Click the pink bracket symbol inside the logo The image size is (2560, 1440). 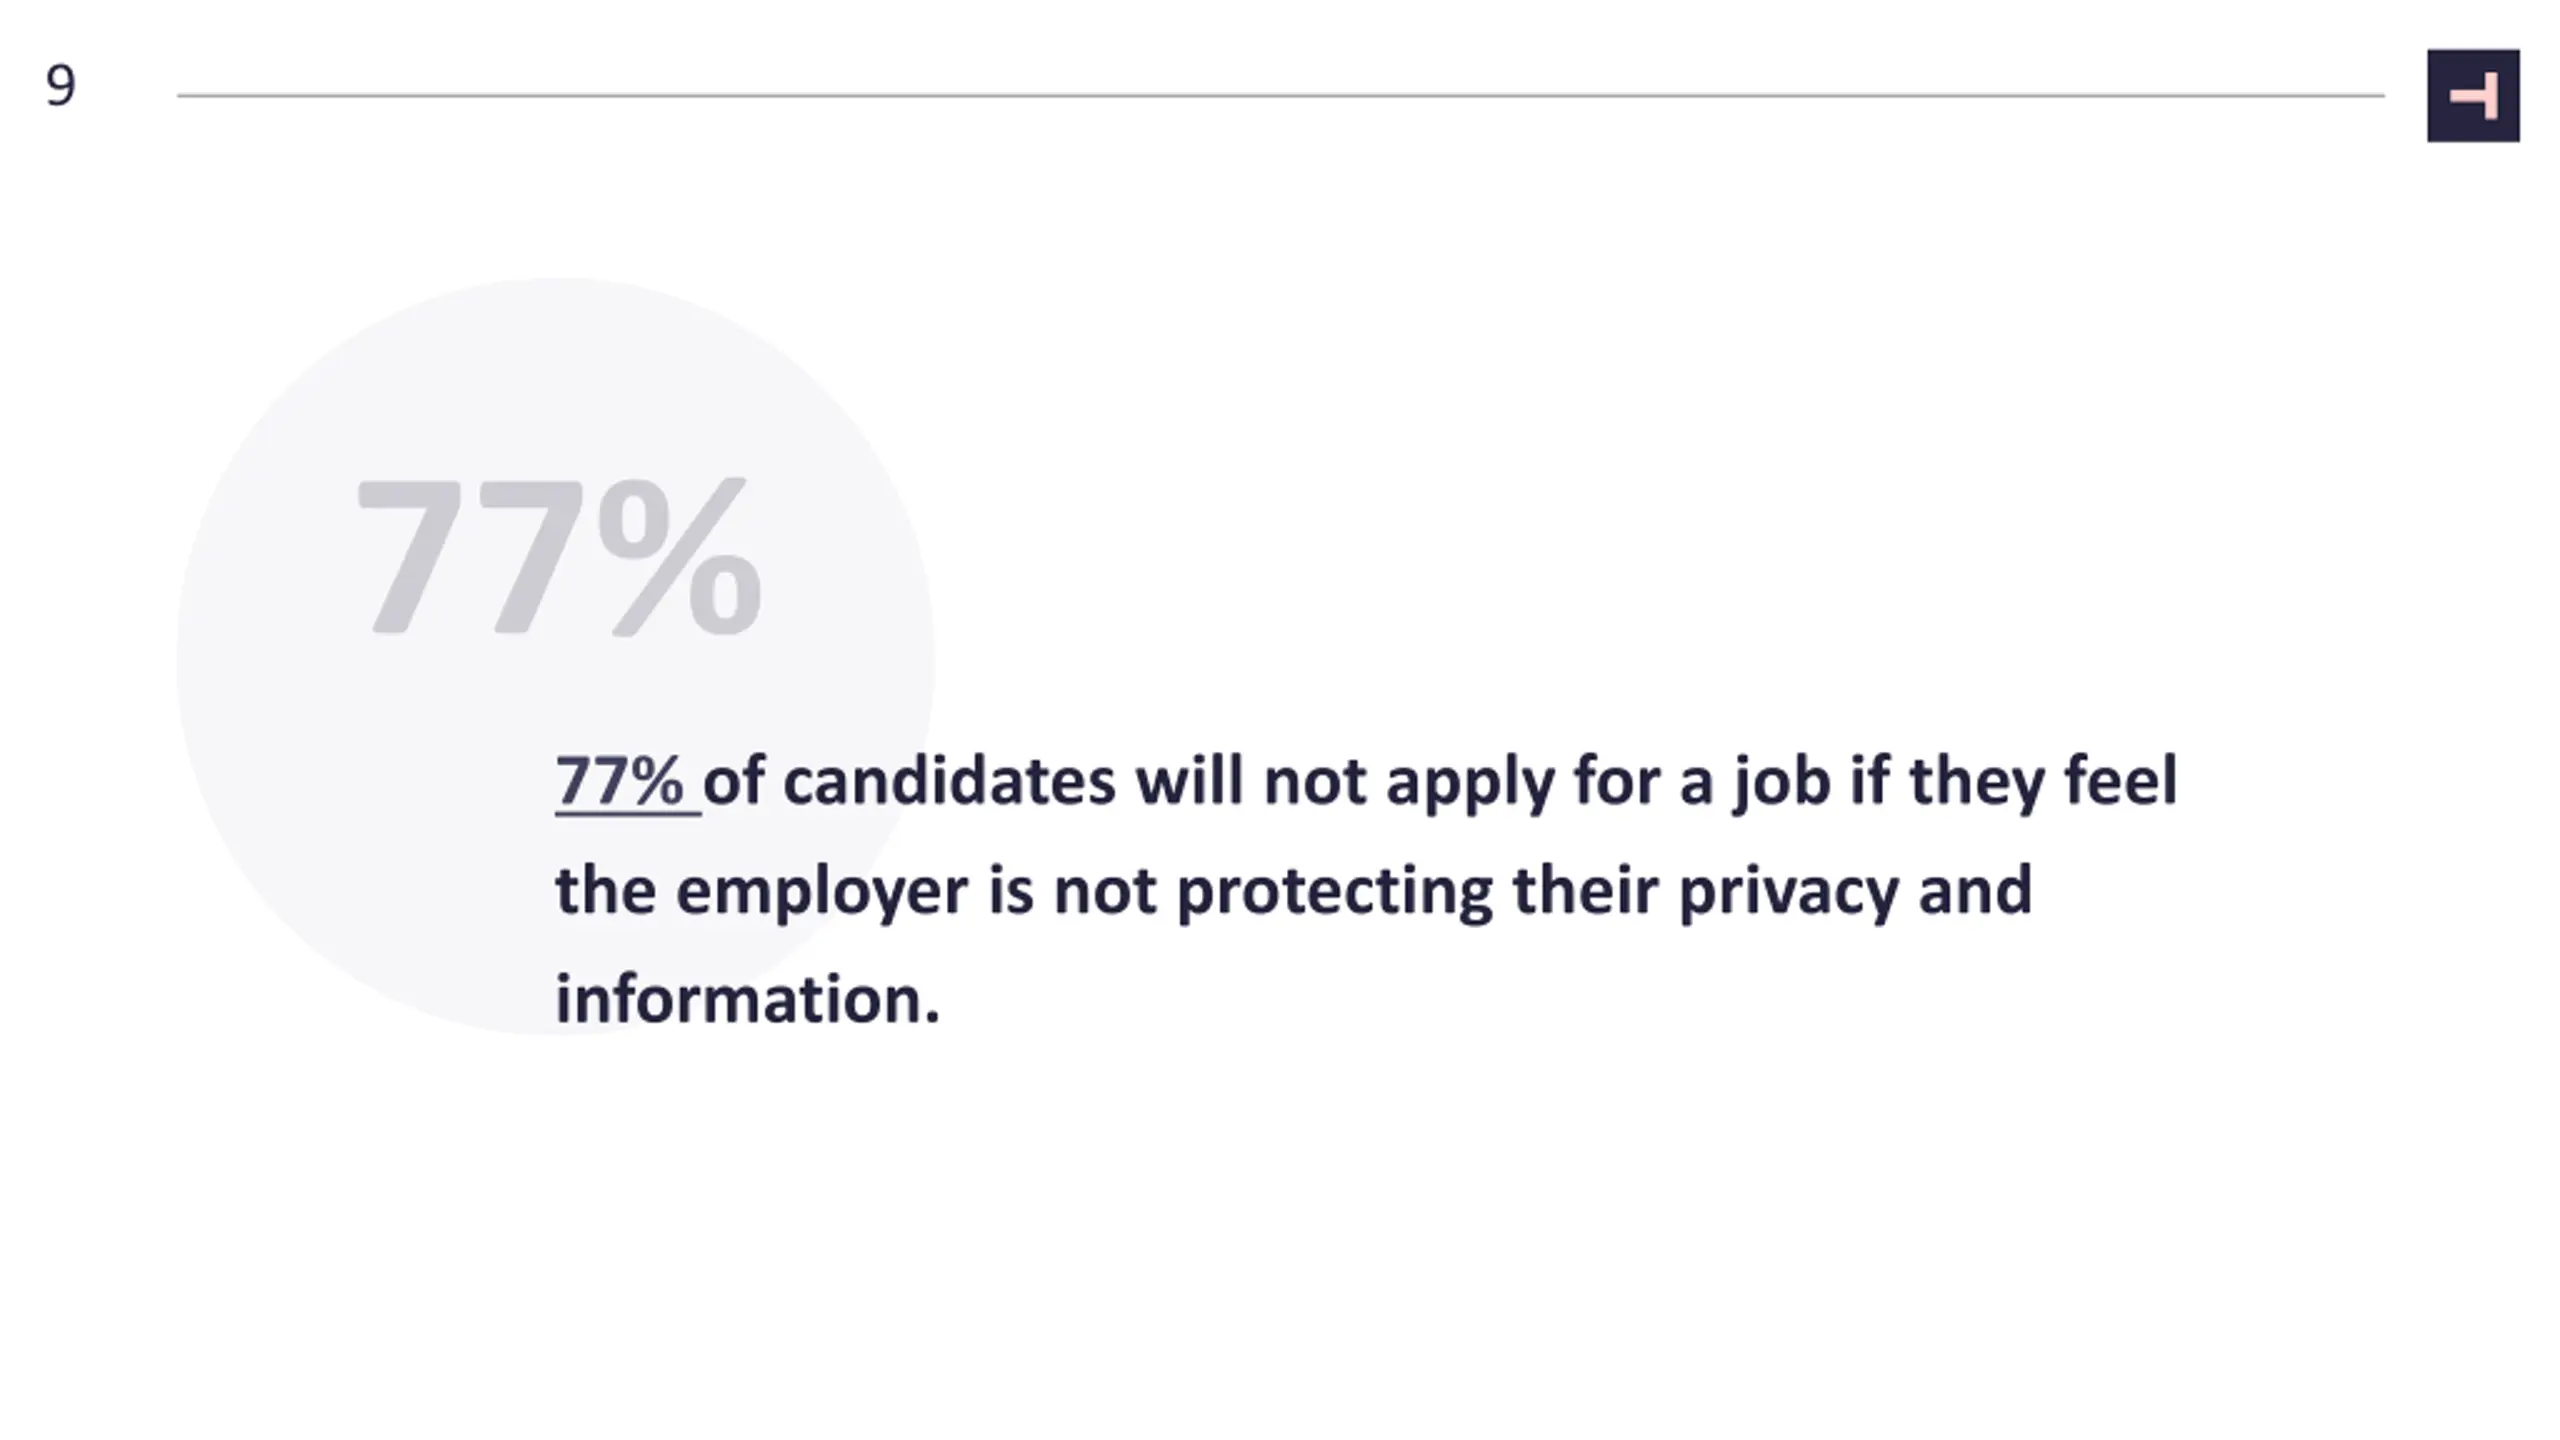[2473, 97]
